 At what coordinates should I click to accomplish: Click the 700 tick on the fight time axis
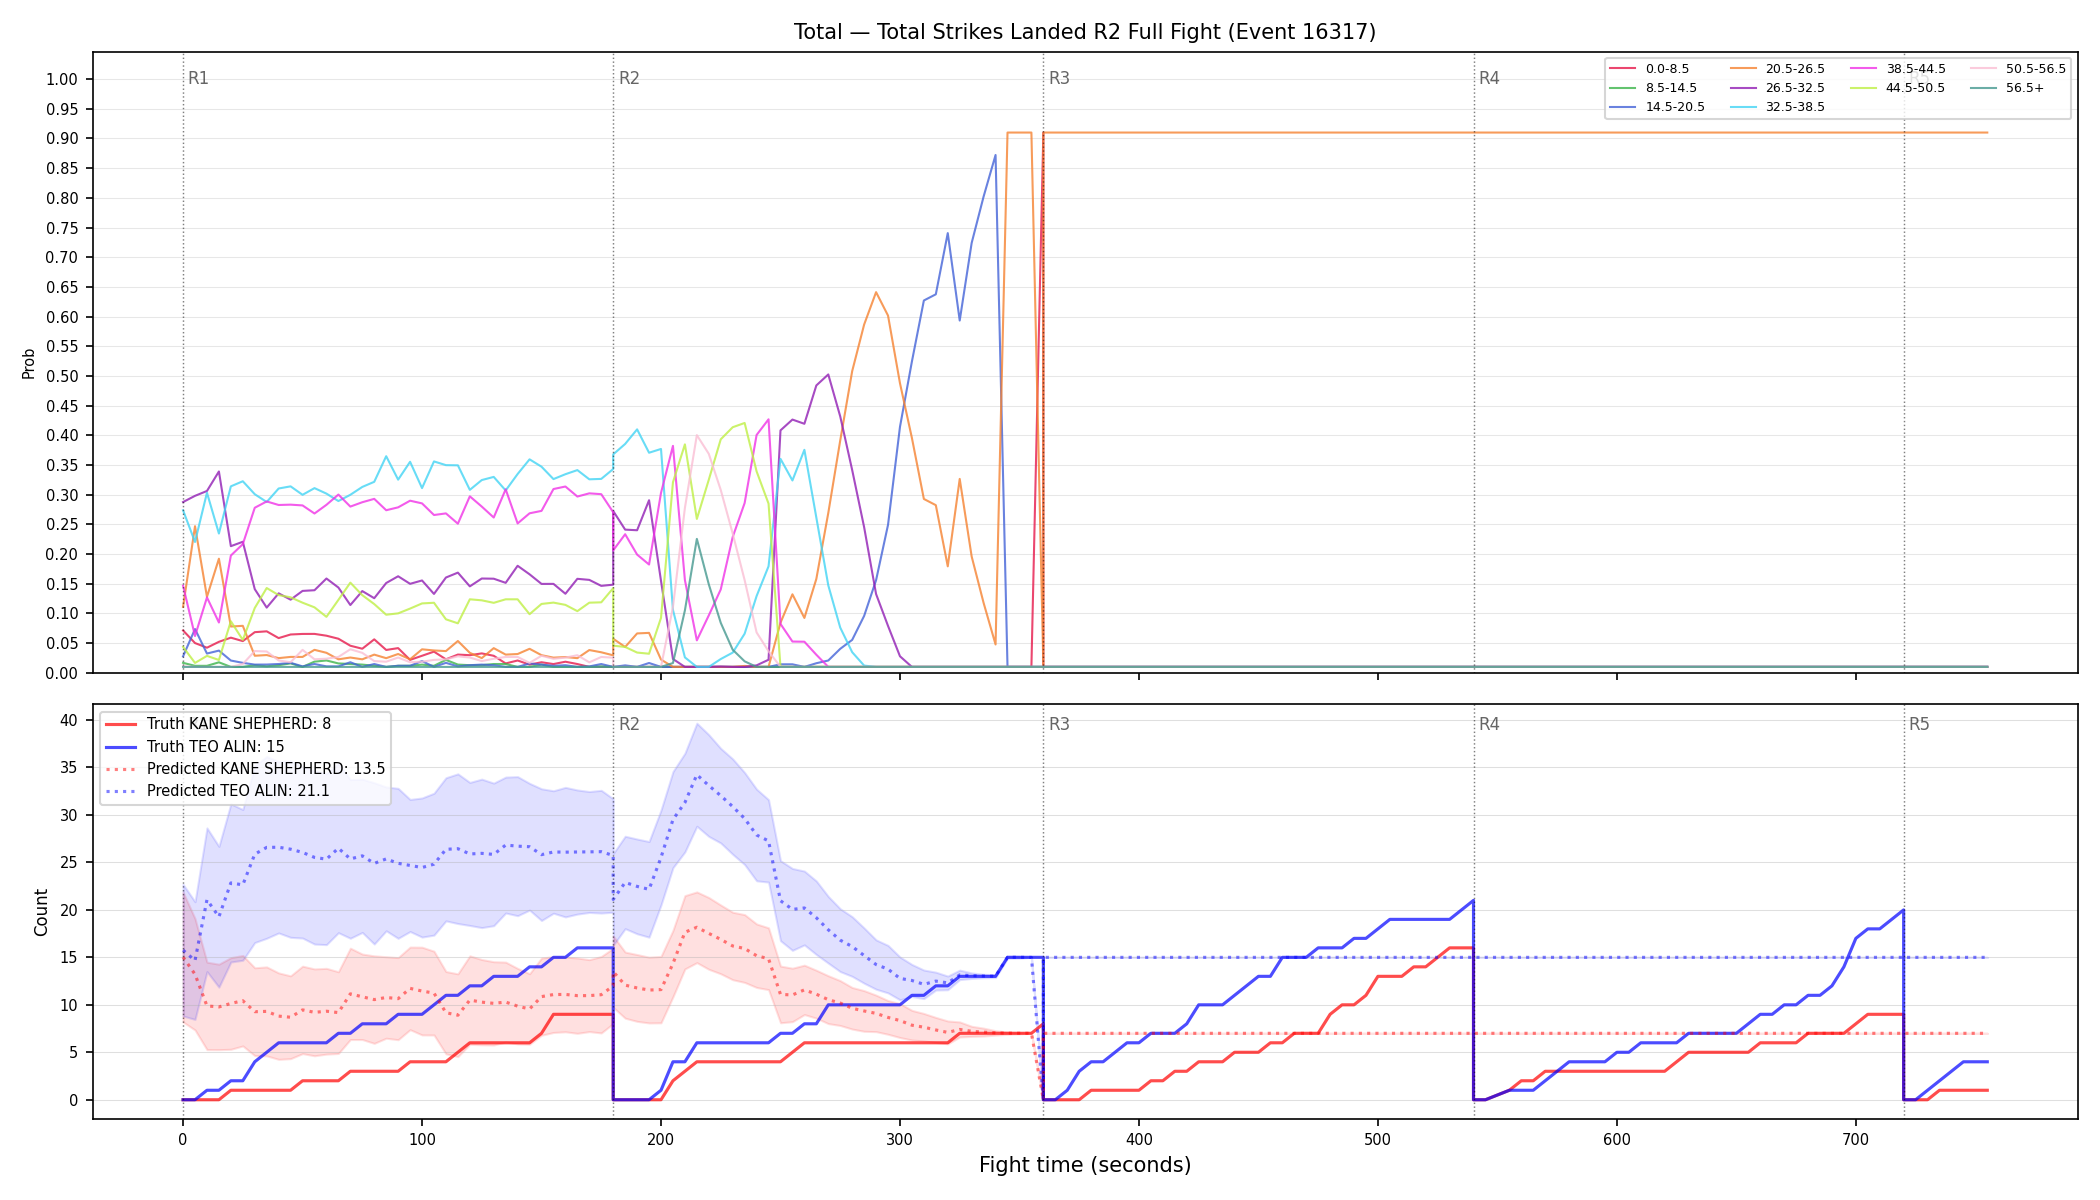[1856, 1139]
